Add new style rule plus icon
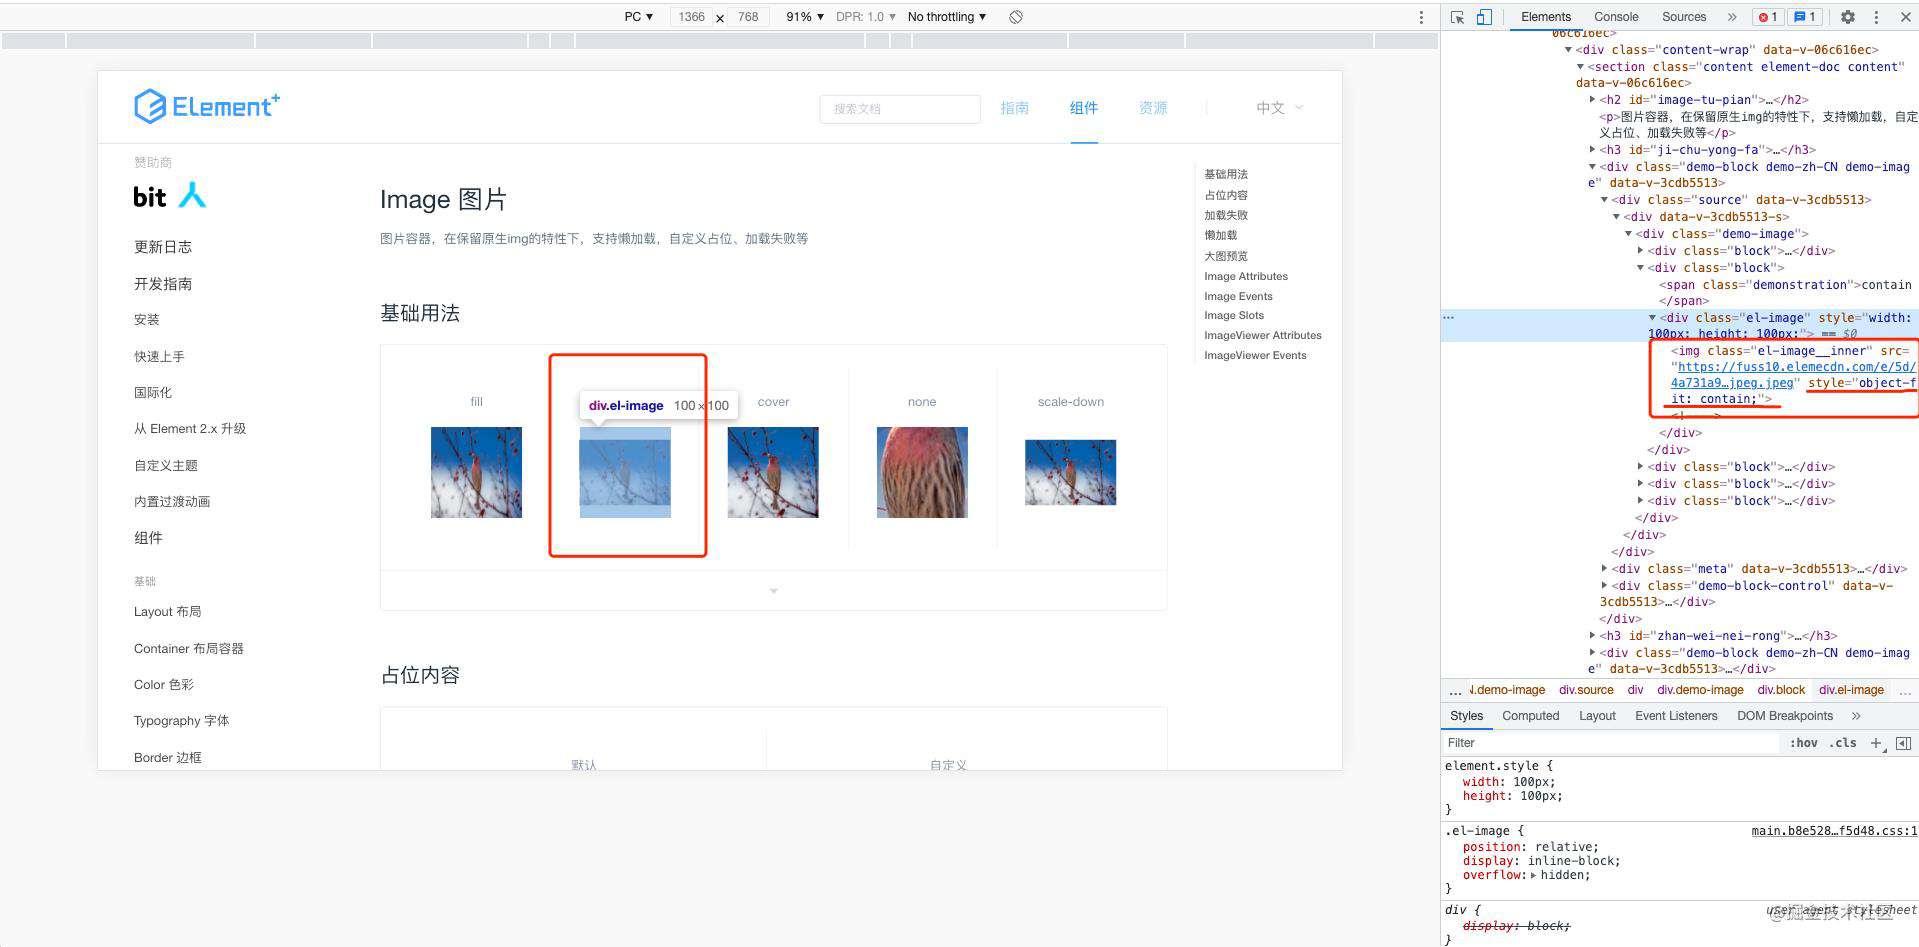This screenshot has height=947, width=1919. coord(1877,743)
